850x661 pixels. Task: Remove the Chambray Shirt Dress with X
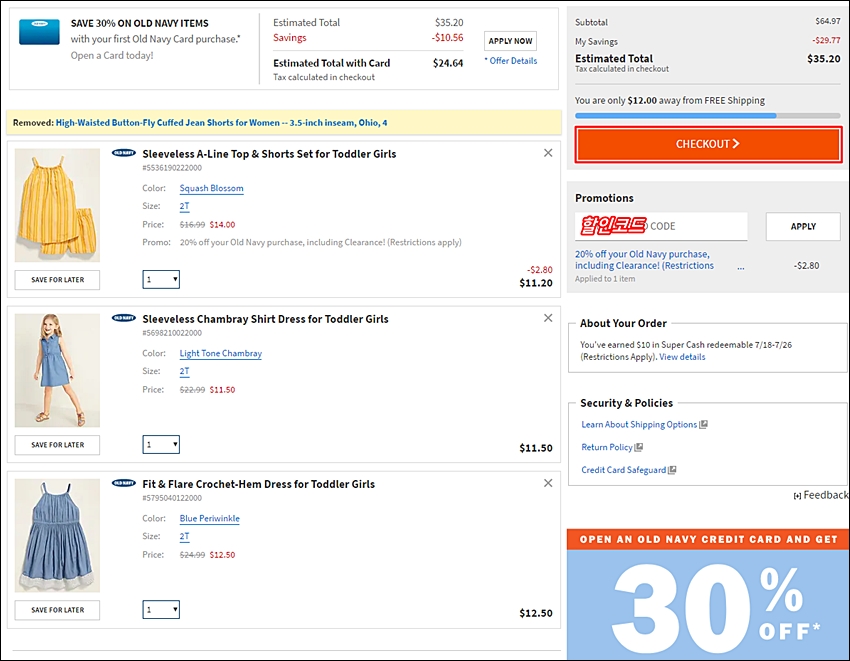click(548, 318)
